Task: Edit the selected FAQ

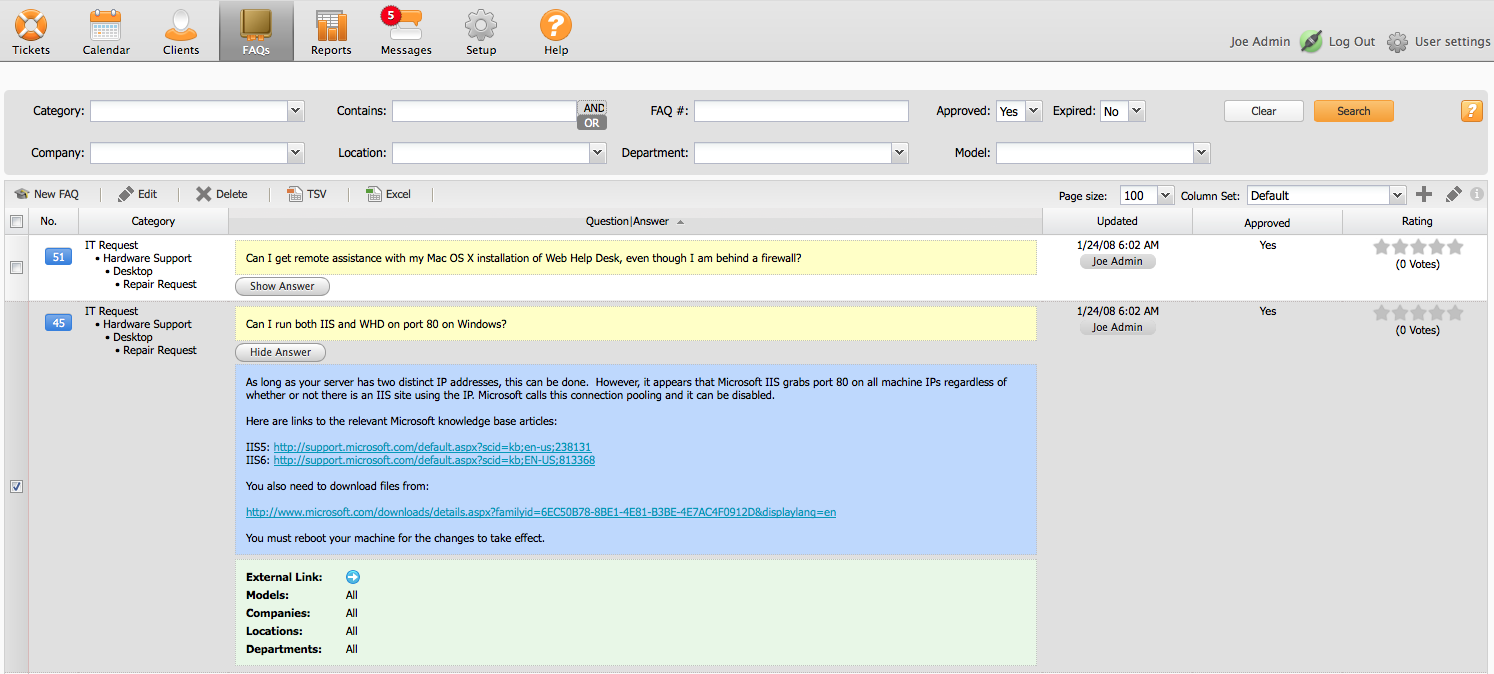Action: [137, 194]
